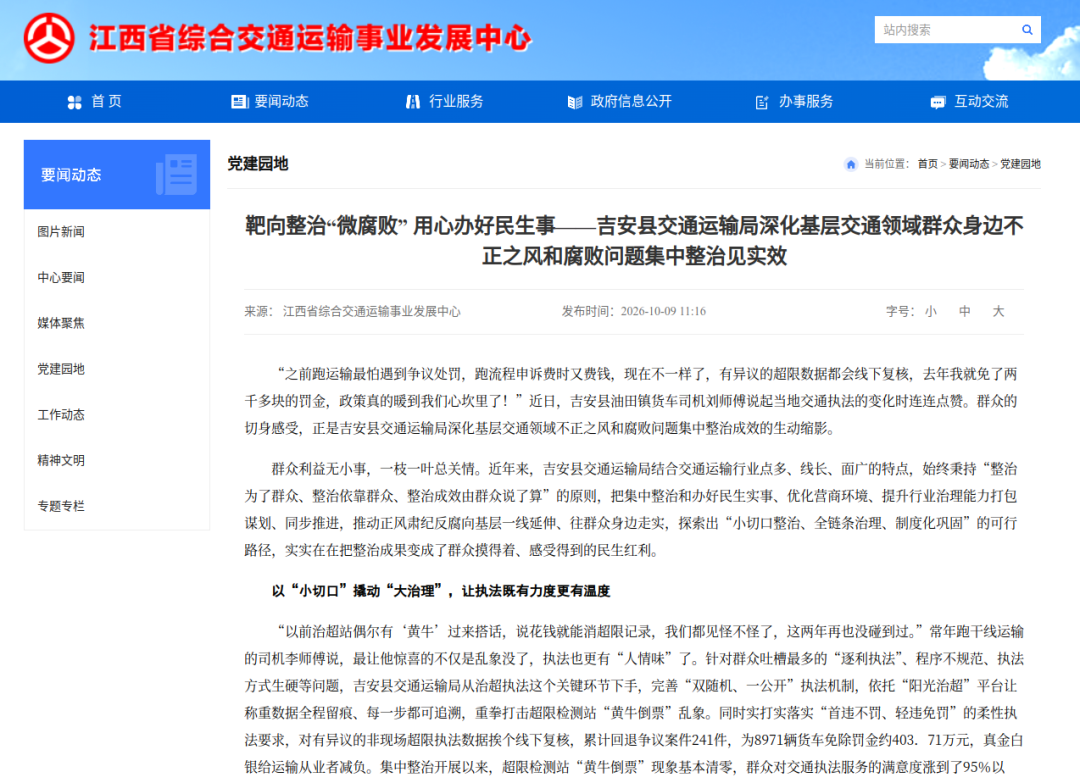
Task: Open the 互动交流 navigation item
Action: [981, 101]
